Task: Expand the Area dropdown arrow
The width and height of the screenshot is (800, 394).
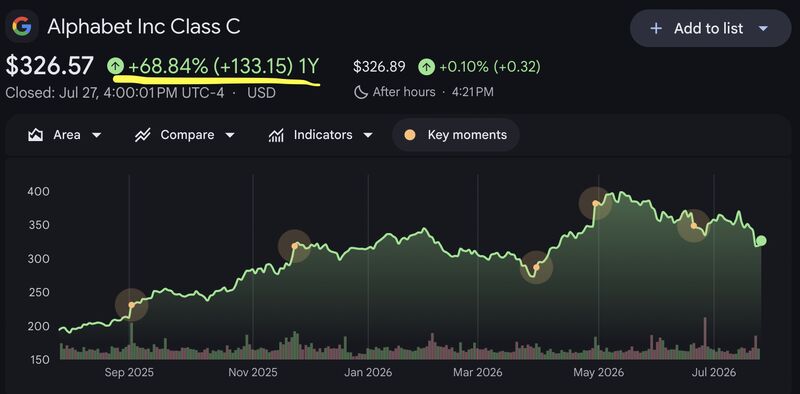Action: (x=96, y=135)
